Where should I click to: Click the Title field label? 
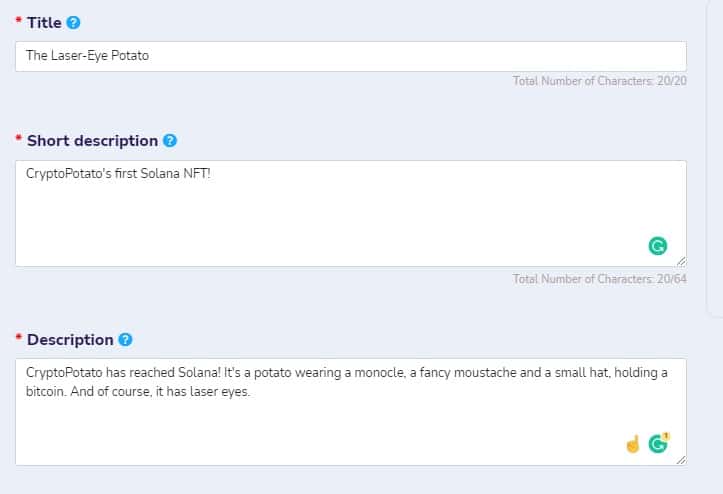click(x=44, y=23)
